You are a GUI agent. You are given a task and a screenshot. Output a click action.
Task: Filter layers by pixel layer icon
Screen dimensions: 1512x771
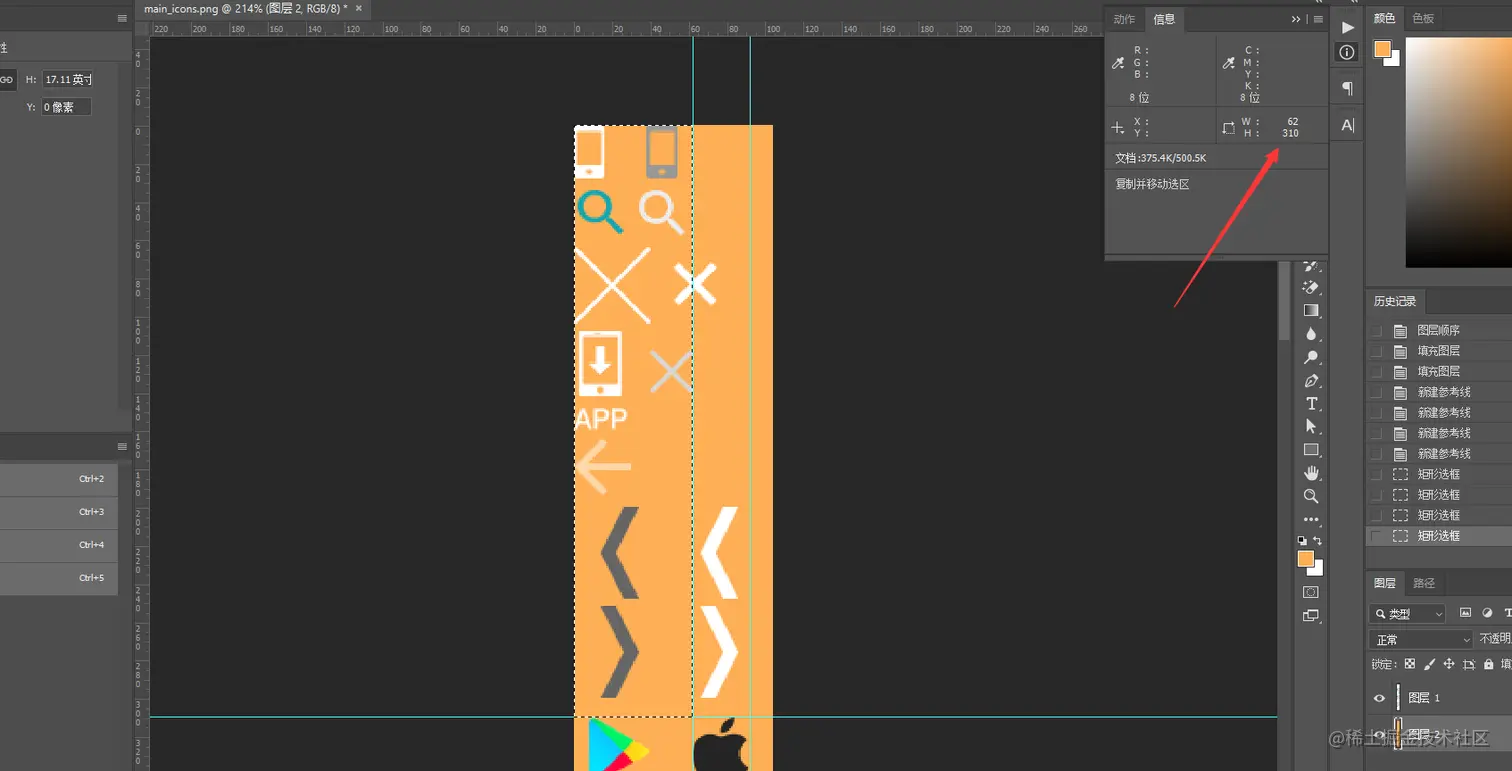click(x=1465, y=613)
